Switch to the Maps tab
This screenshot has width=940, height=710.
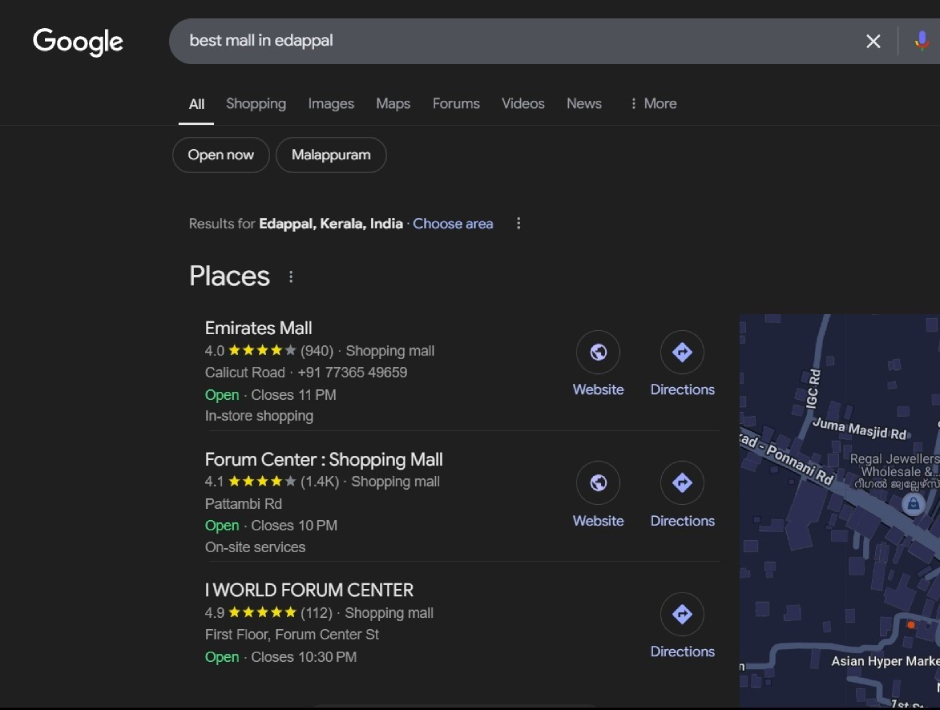click(x=393, y=104)
